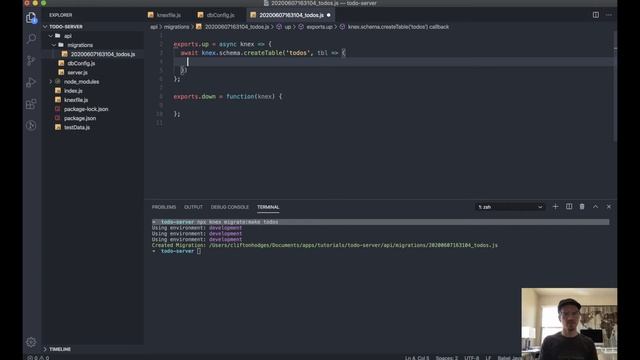Split the terminal panel

tap(569, 207)
